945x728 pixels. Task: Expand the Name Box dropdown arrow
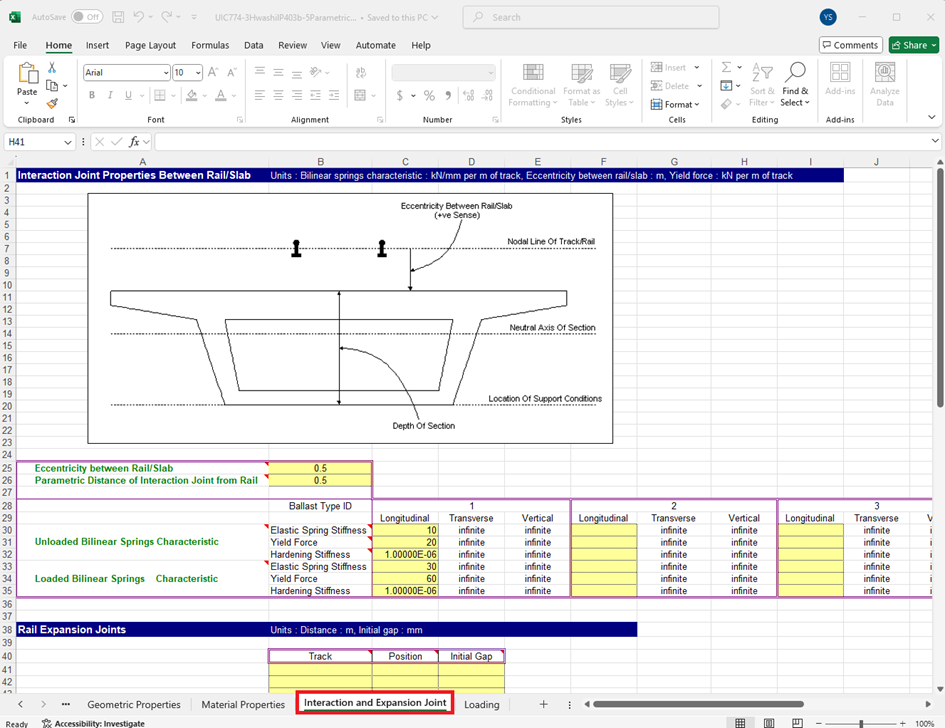click(69, 142)
